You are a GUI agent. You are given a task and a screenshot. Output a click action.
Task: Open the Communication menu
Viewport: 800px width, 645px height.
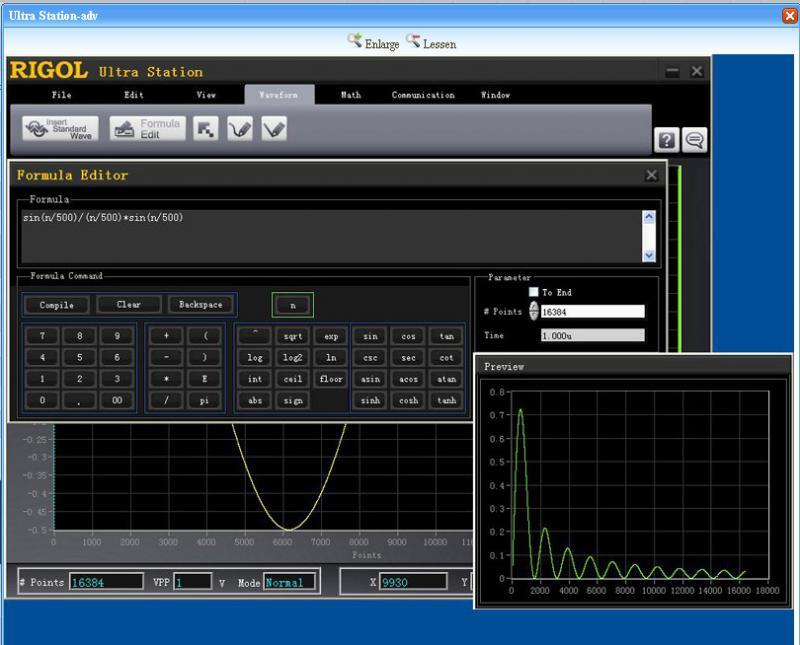pos(423,95)
